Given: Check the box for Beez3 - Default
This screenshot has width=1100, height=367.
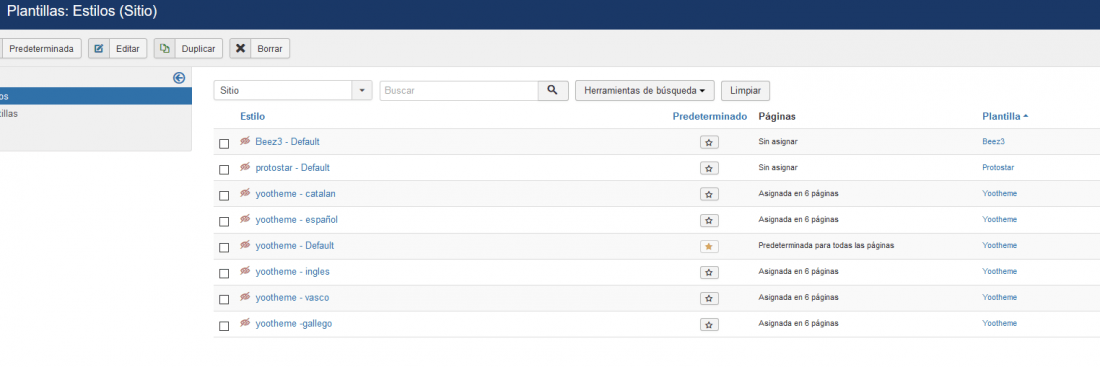Looking at the screenshot, I should tap(224, 144).
